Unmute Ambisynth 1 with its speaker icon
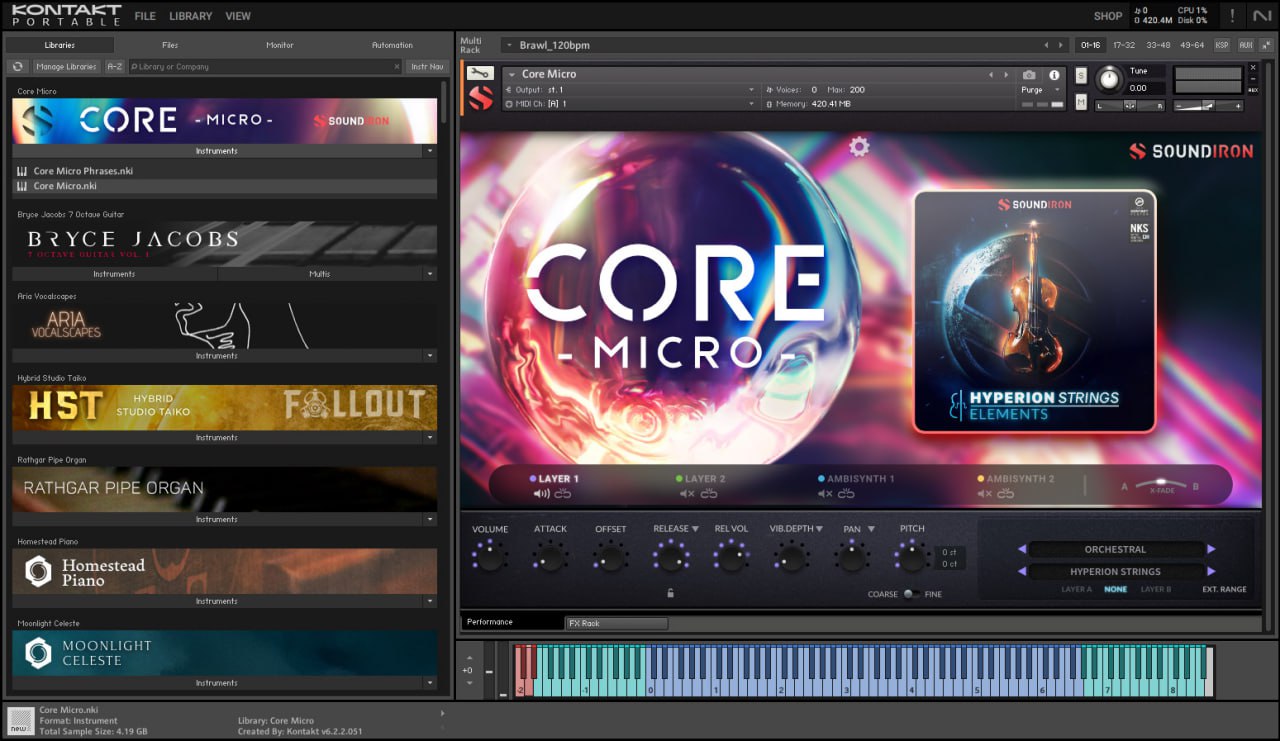1280x741 pixels. (x=826, y=494)
